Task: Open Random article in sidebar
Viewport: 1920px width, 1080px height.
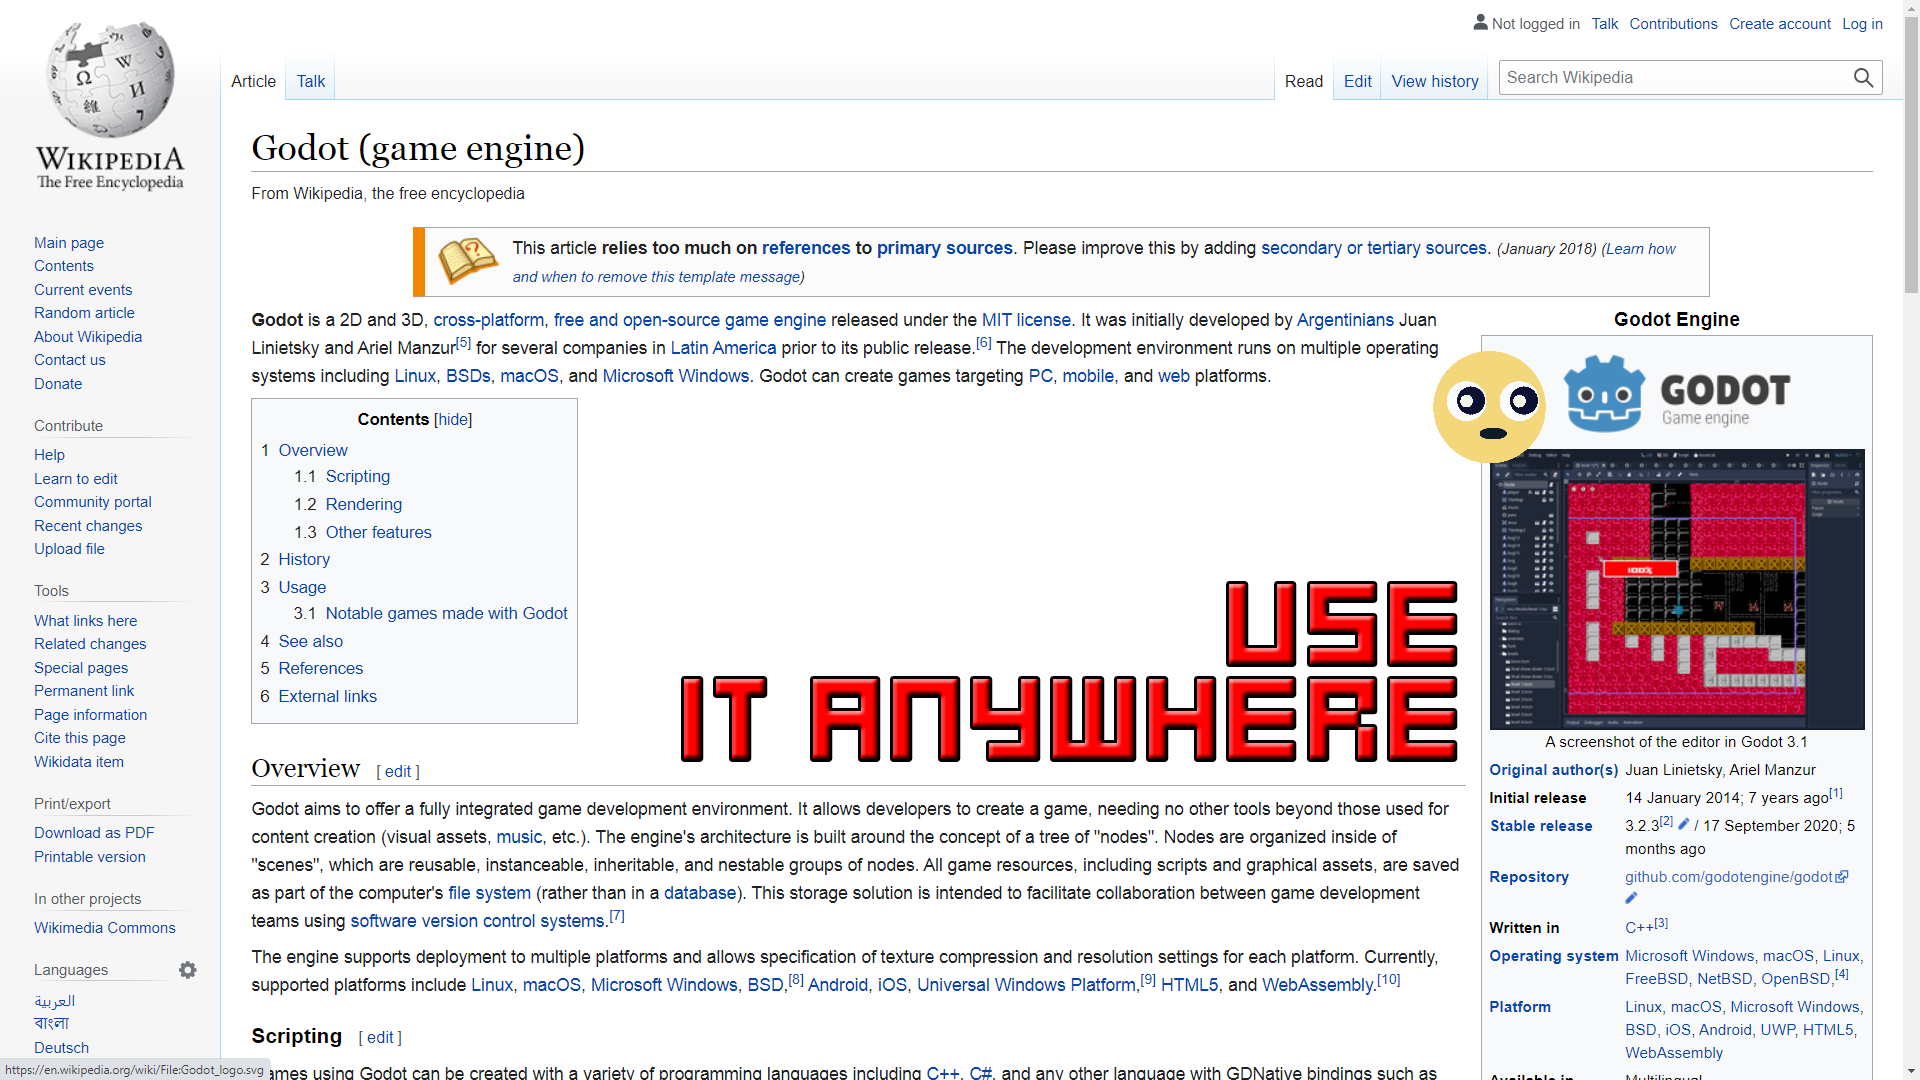Action: [84, 313]
